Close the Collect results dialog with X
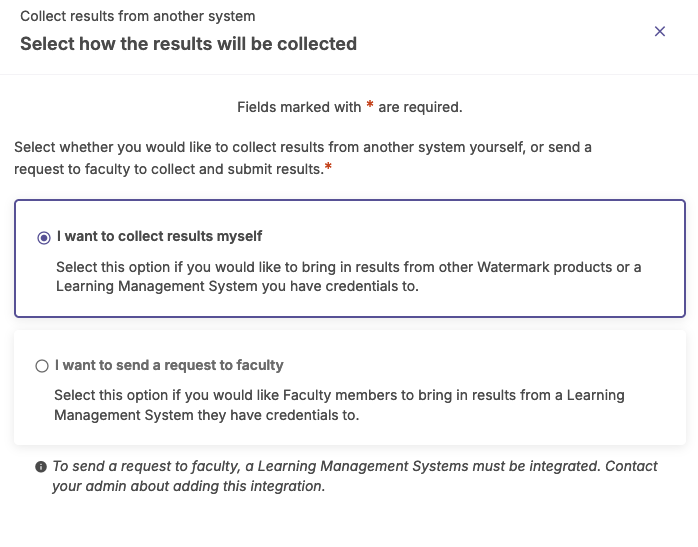Viewport: 698px width, 547px height. (x=660, y=31)
